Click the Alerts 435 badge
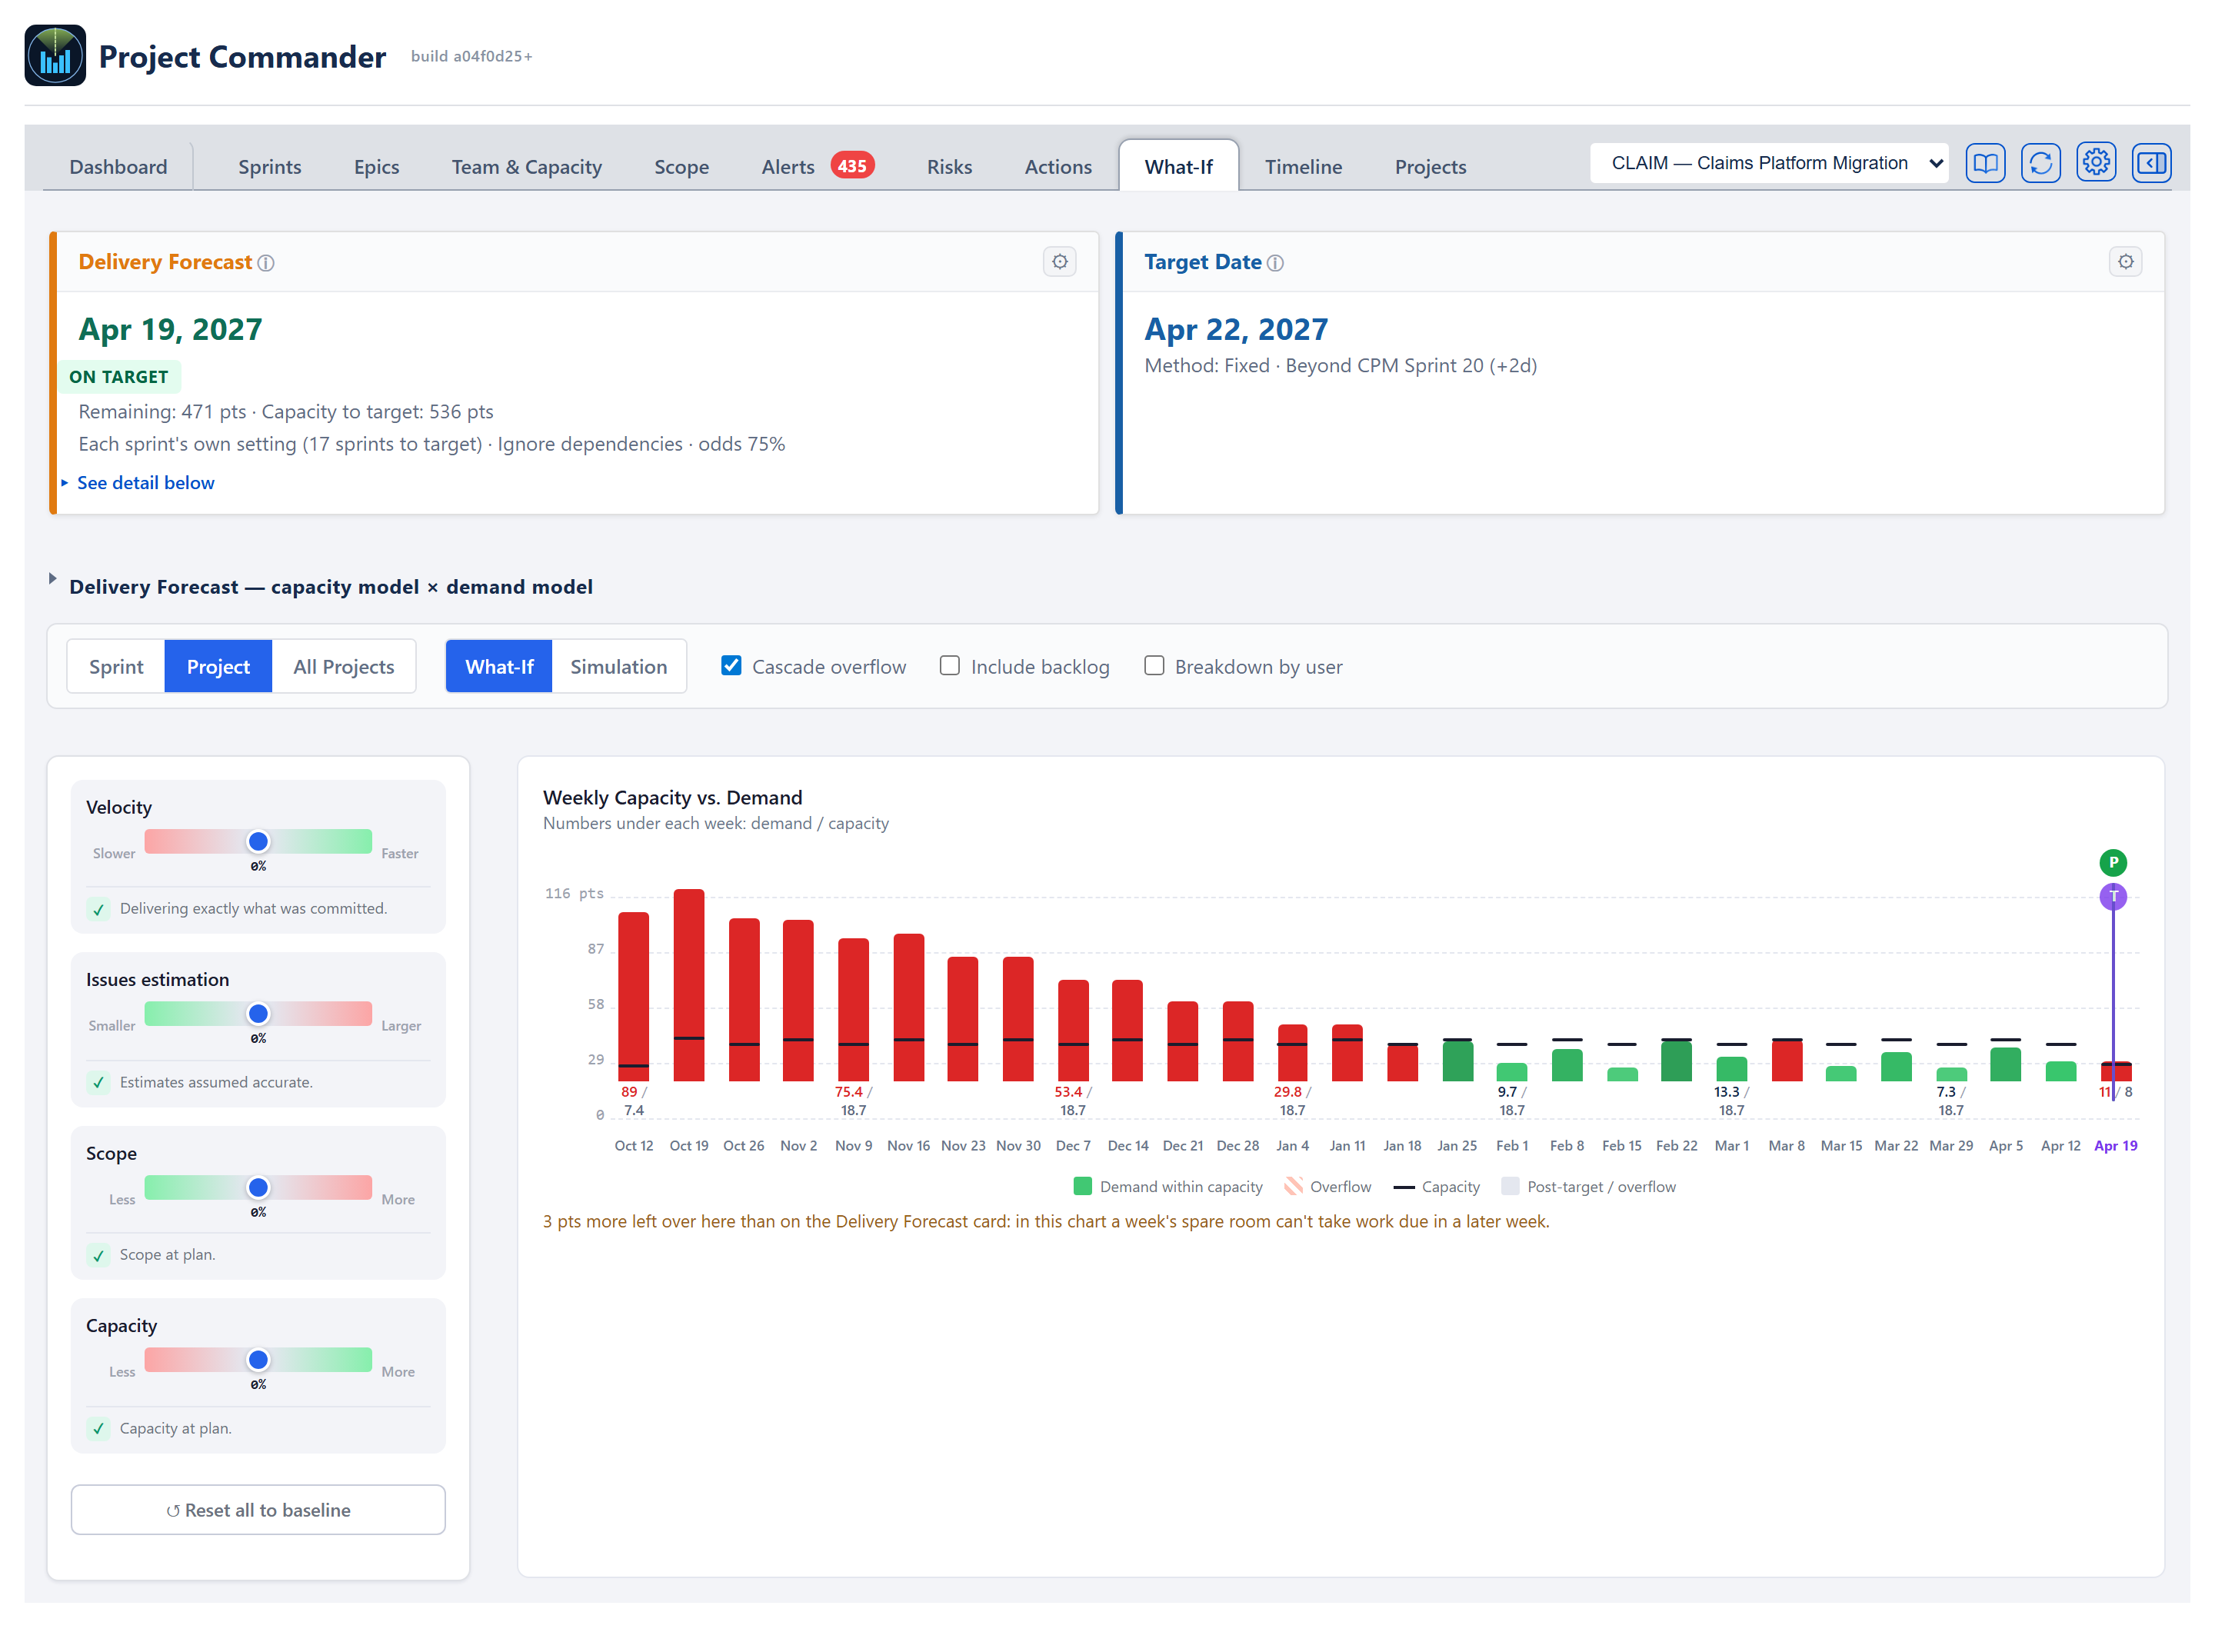The width and height of the screenshot is (2215, 1652). pos(852,166)
